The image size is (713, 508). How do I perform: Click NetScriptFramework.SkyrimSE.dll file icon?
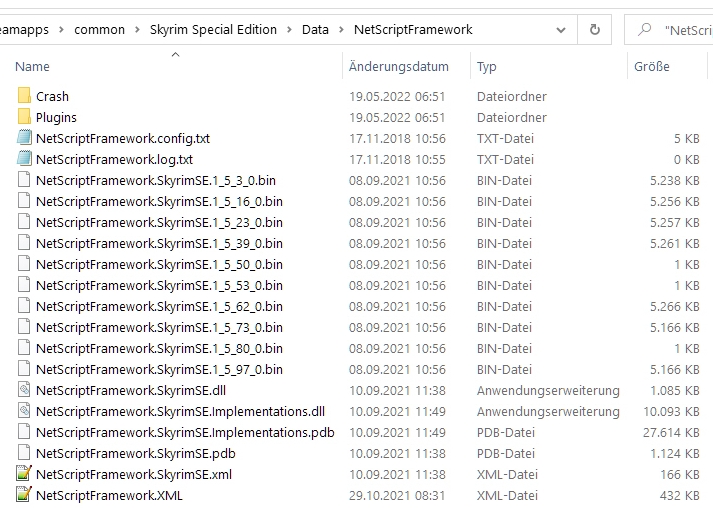pyautogui.click(x=25, y=390)
